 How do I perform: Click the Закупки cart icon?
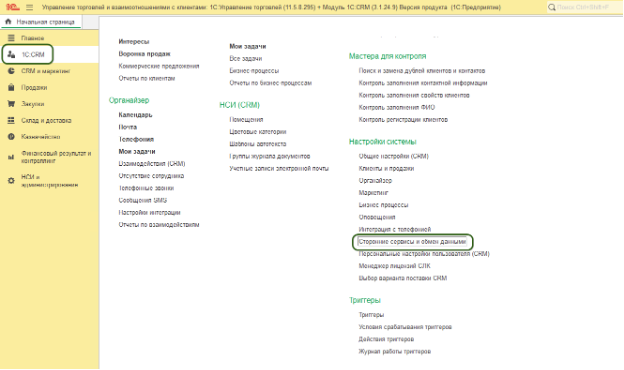pyautogui.click(x=11, y=104)
